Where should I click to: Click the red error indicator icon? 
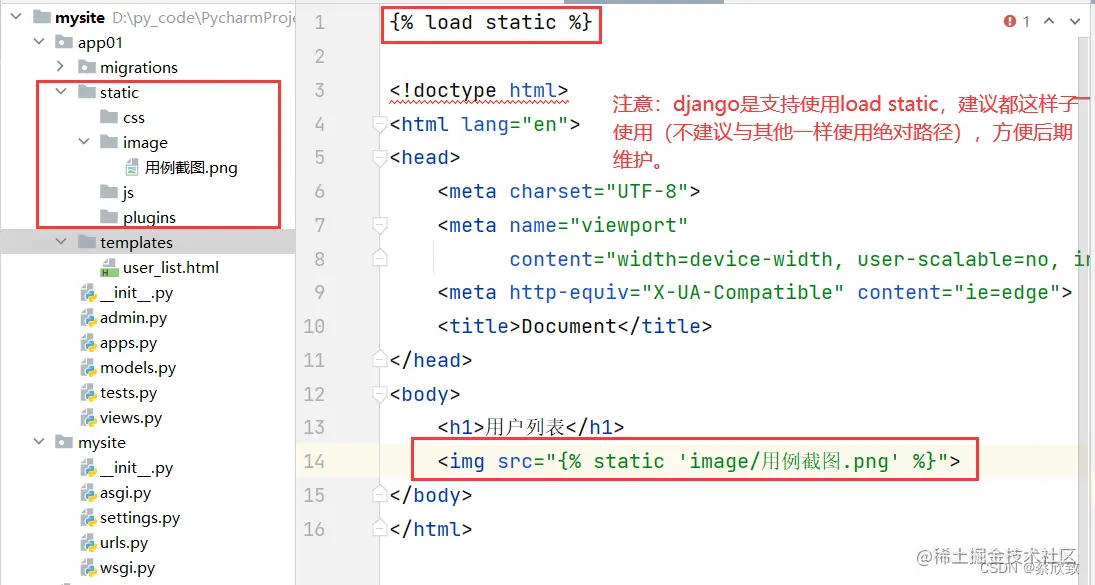[x=1010, y=22]
